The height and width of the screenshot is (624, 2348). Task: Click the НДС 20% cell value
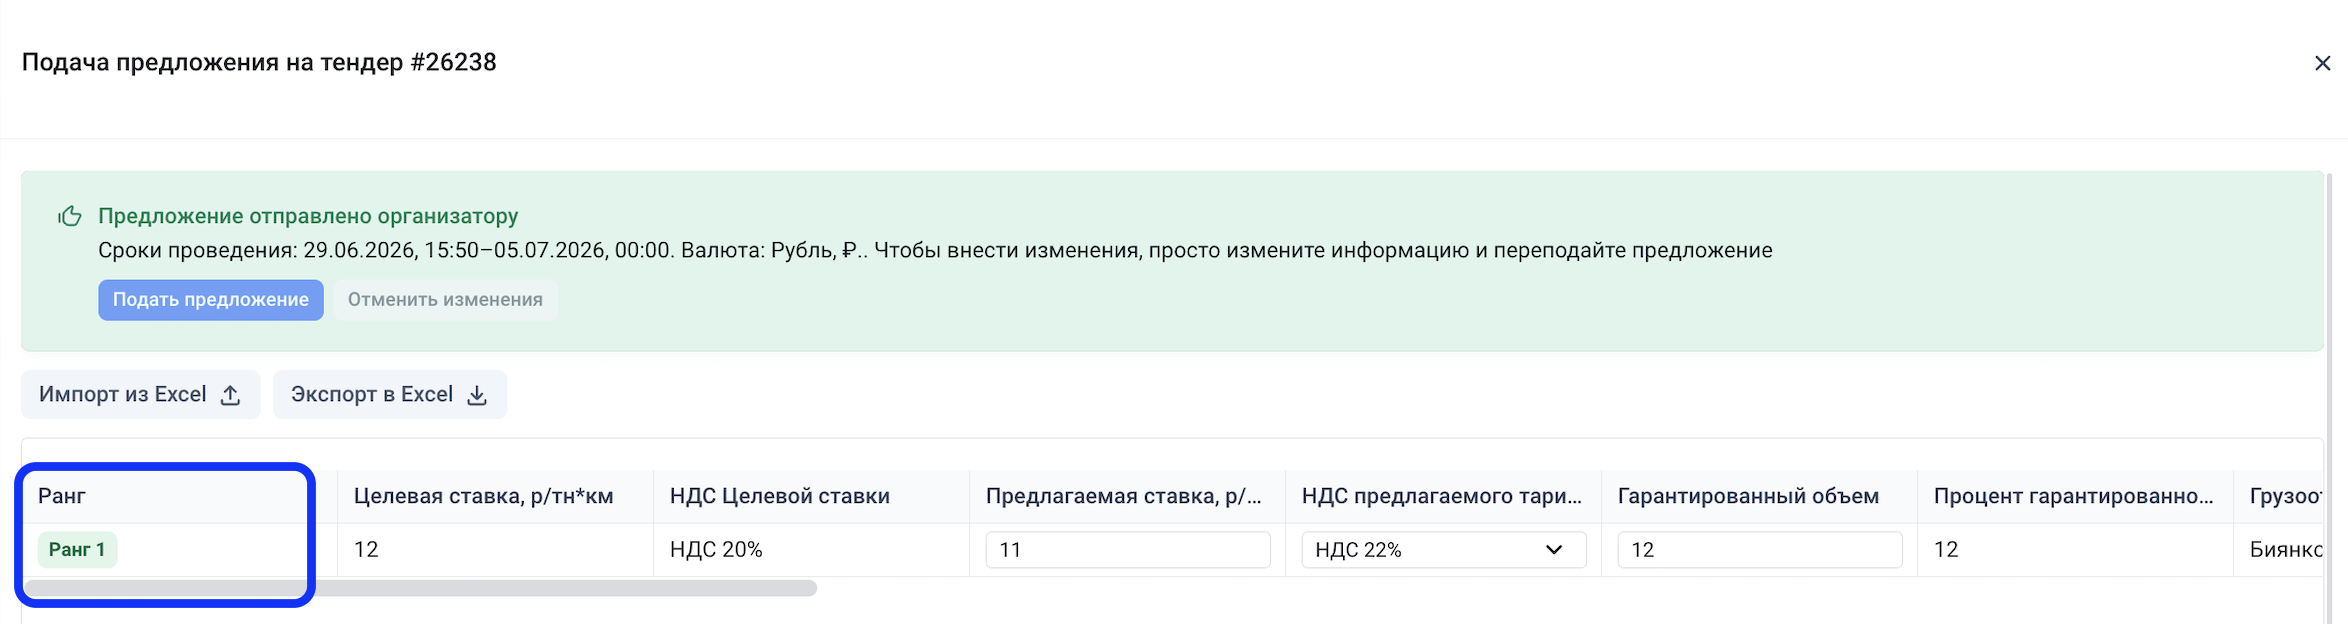click(x=716, y=550)
